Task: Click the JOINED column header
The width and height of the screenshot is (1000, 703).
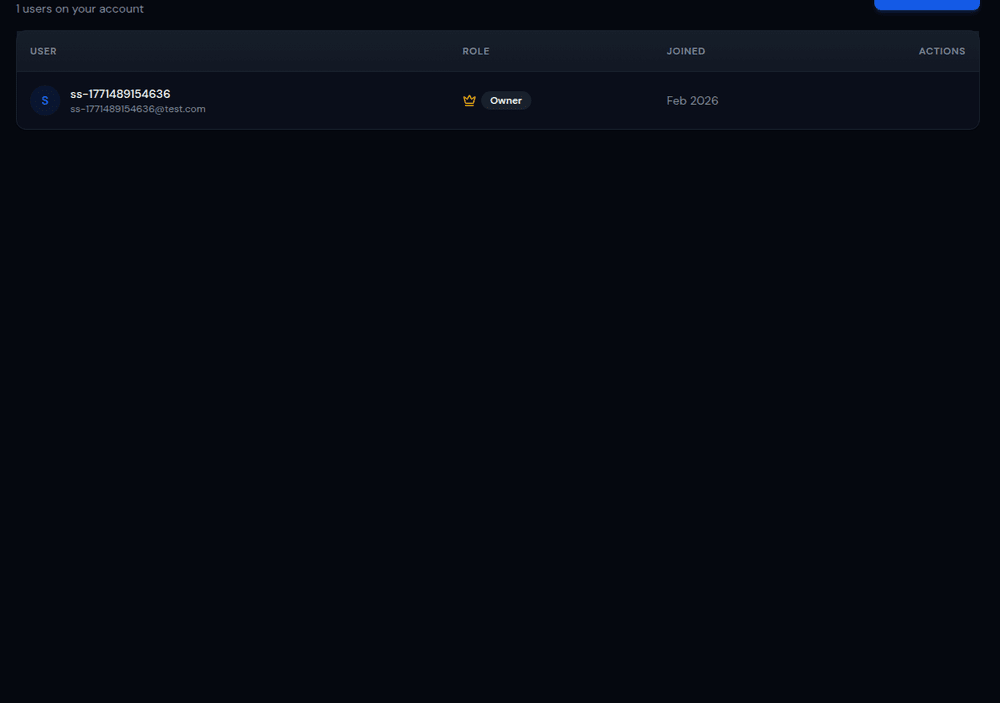Action: click(x=686, y=51)
